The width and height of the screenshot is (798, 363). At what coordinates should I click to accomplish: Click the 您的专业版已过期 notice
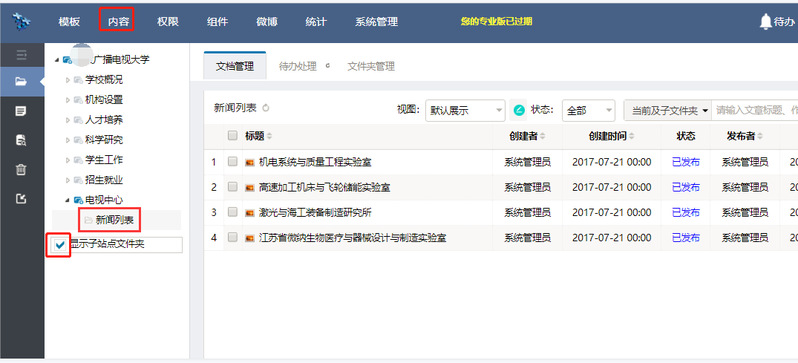click(496, 21)
